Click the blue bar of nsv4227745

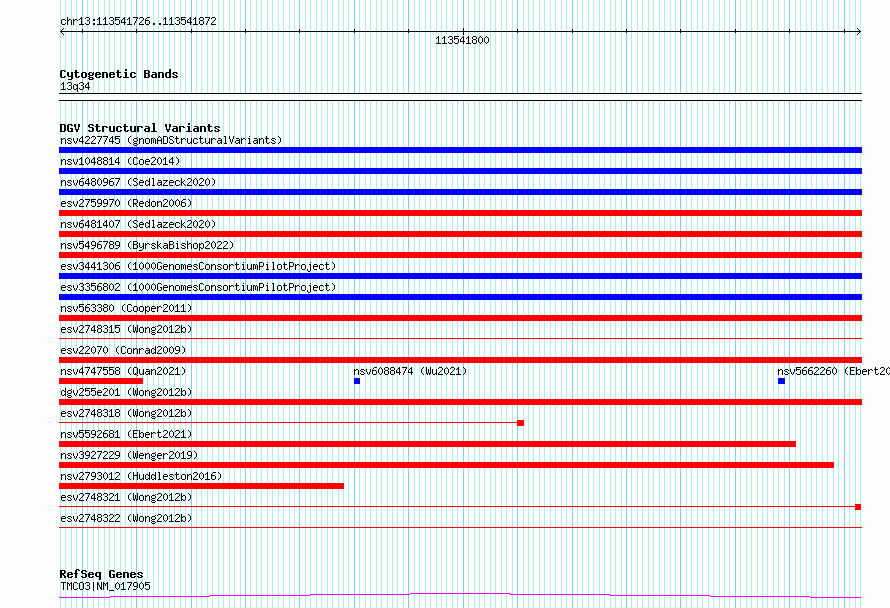pyautogui.click(x=460, y=150)
